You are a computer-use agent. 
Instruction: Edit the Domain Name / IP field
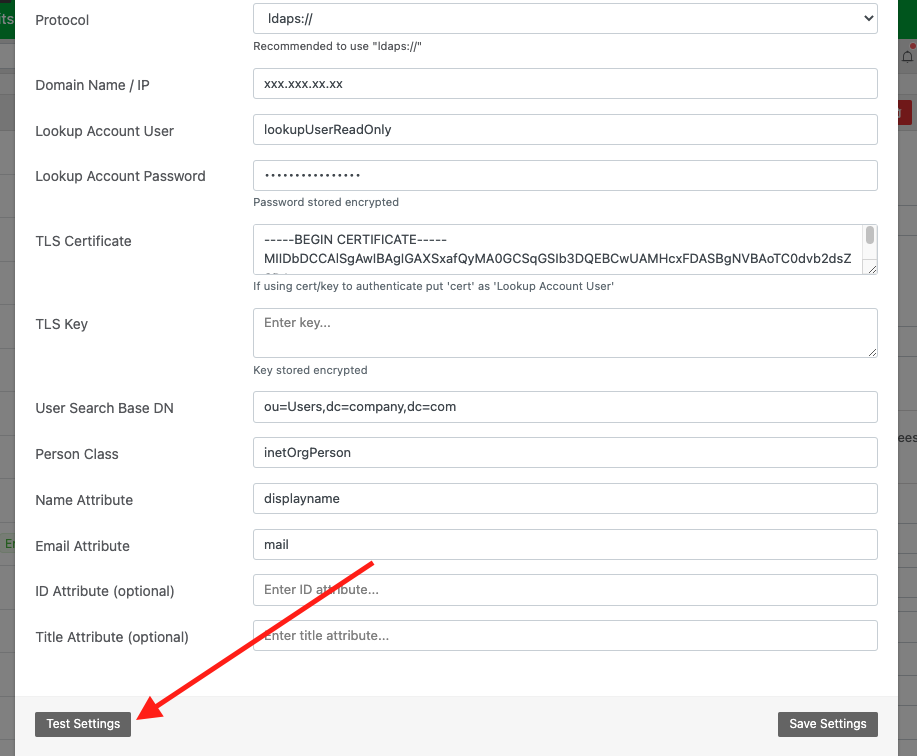(x=563, y=83)
